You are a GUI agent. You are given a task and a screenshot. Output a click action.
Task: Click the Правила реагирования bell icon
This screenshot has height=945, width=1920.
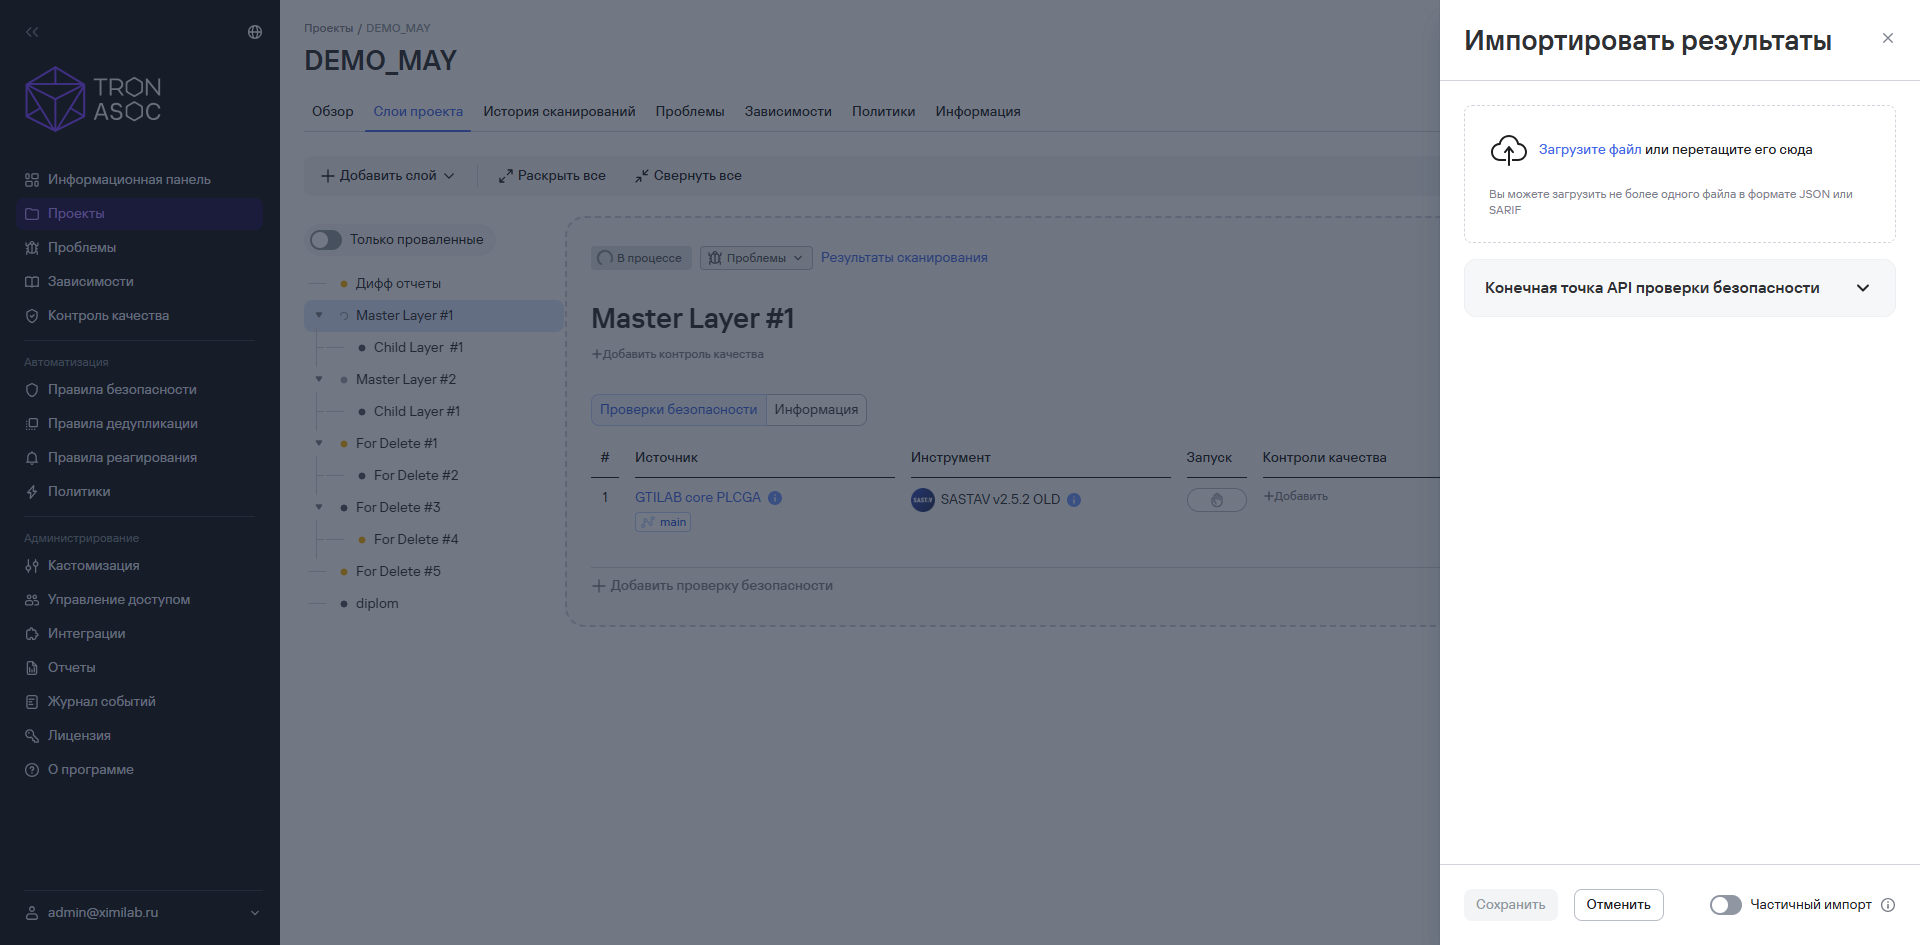tap(32, 458)
